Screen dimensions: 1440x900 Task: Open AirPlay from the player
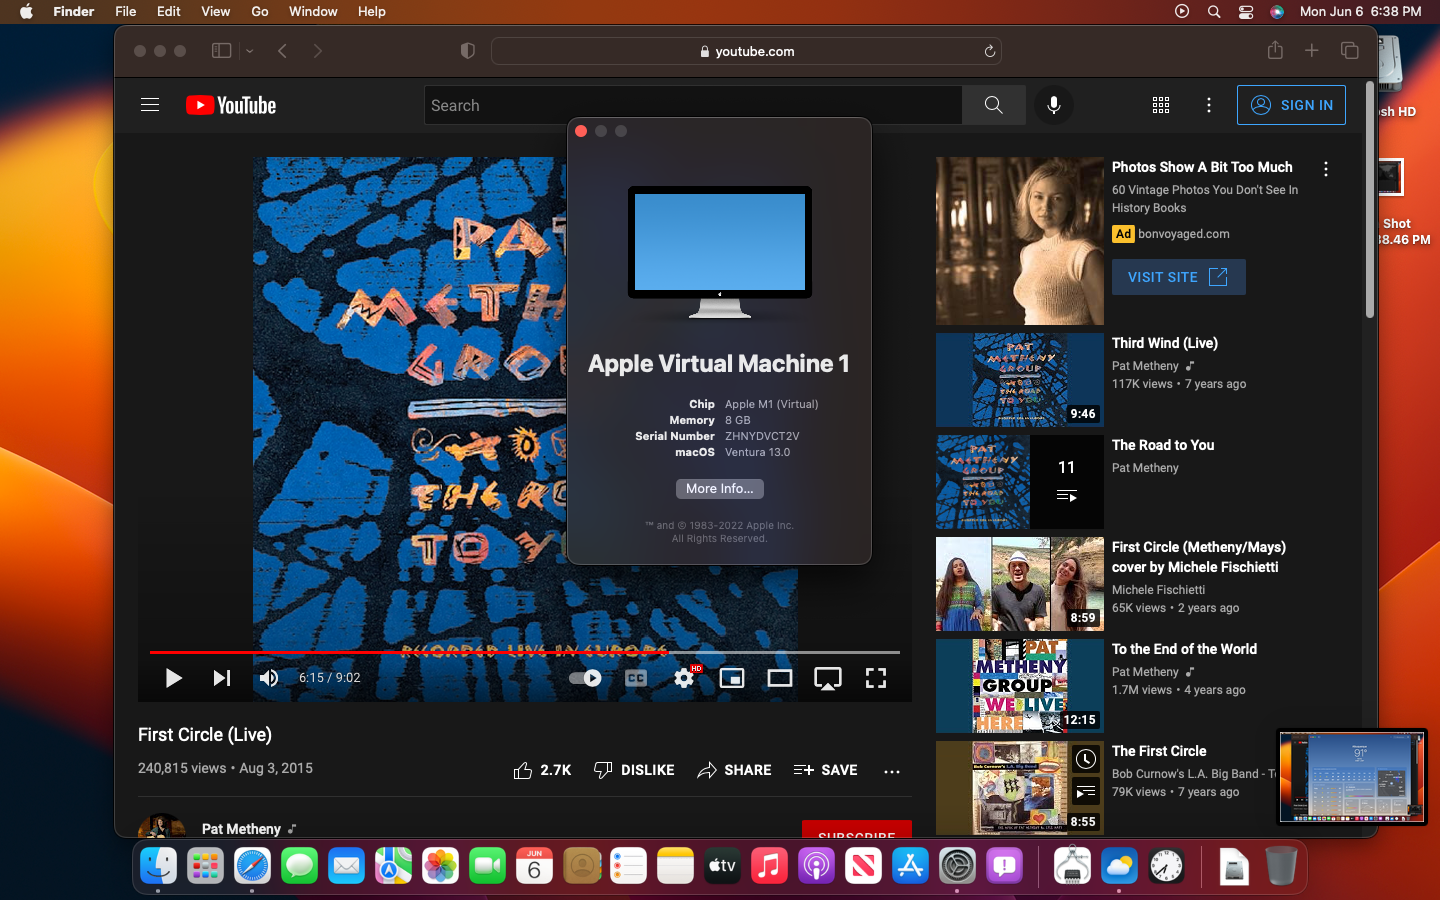coord(828,679)
